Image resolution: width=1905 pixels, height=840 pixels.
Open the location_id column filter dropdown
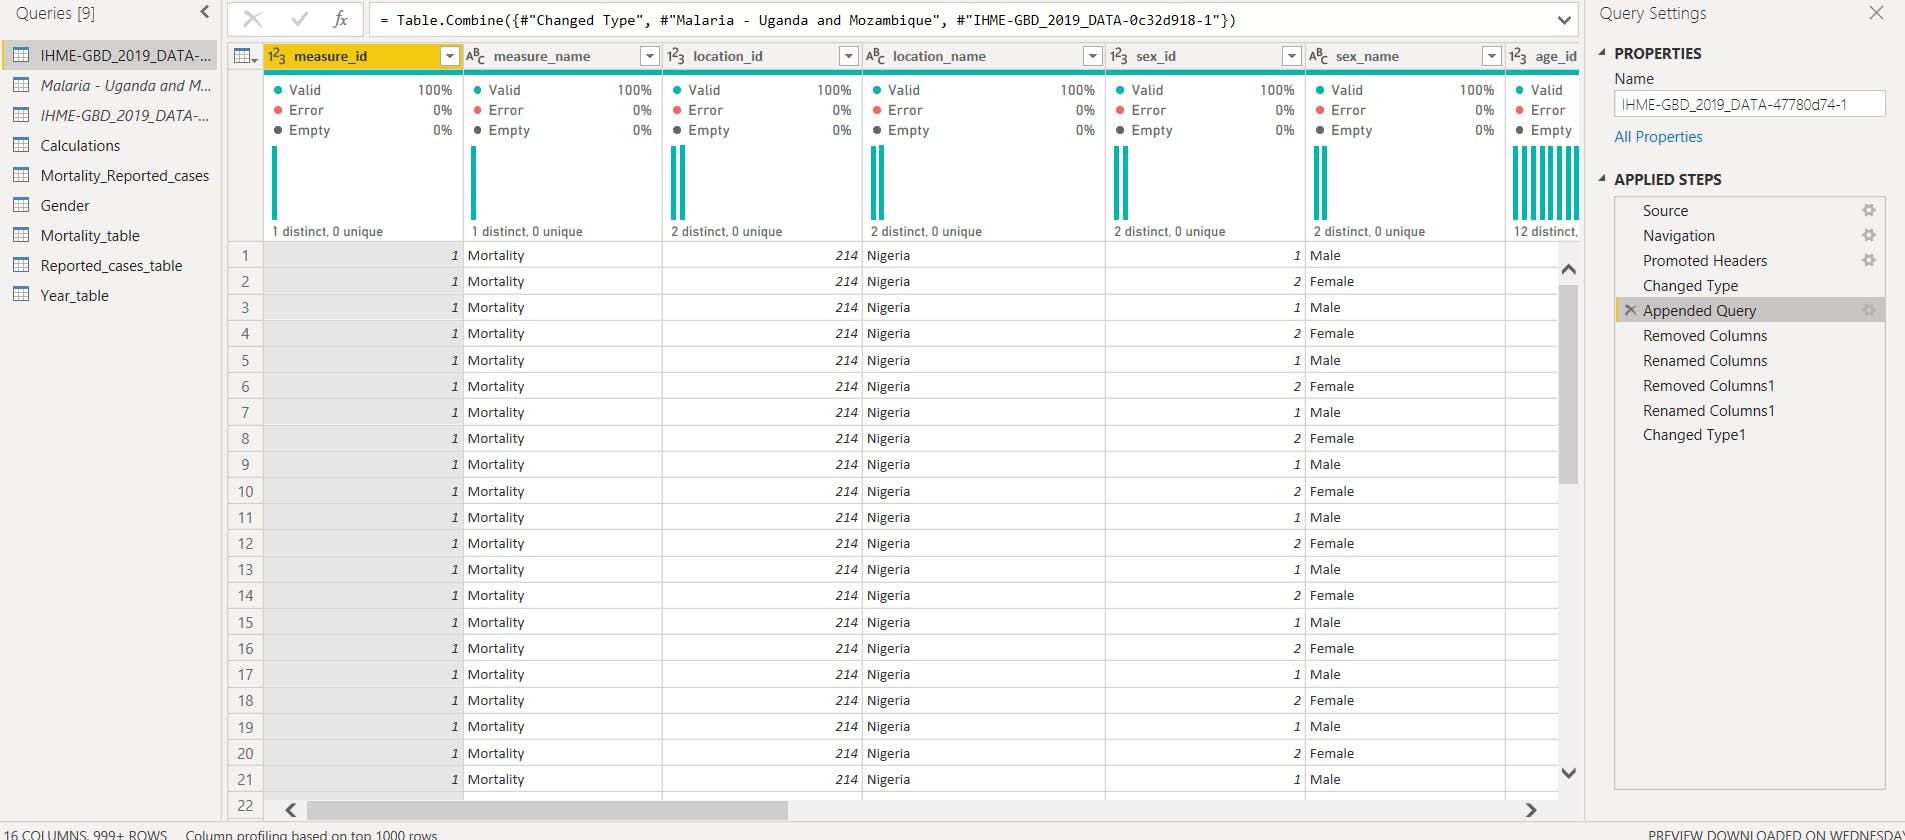pos(849,56)
